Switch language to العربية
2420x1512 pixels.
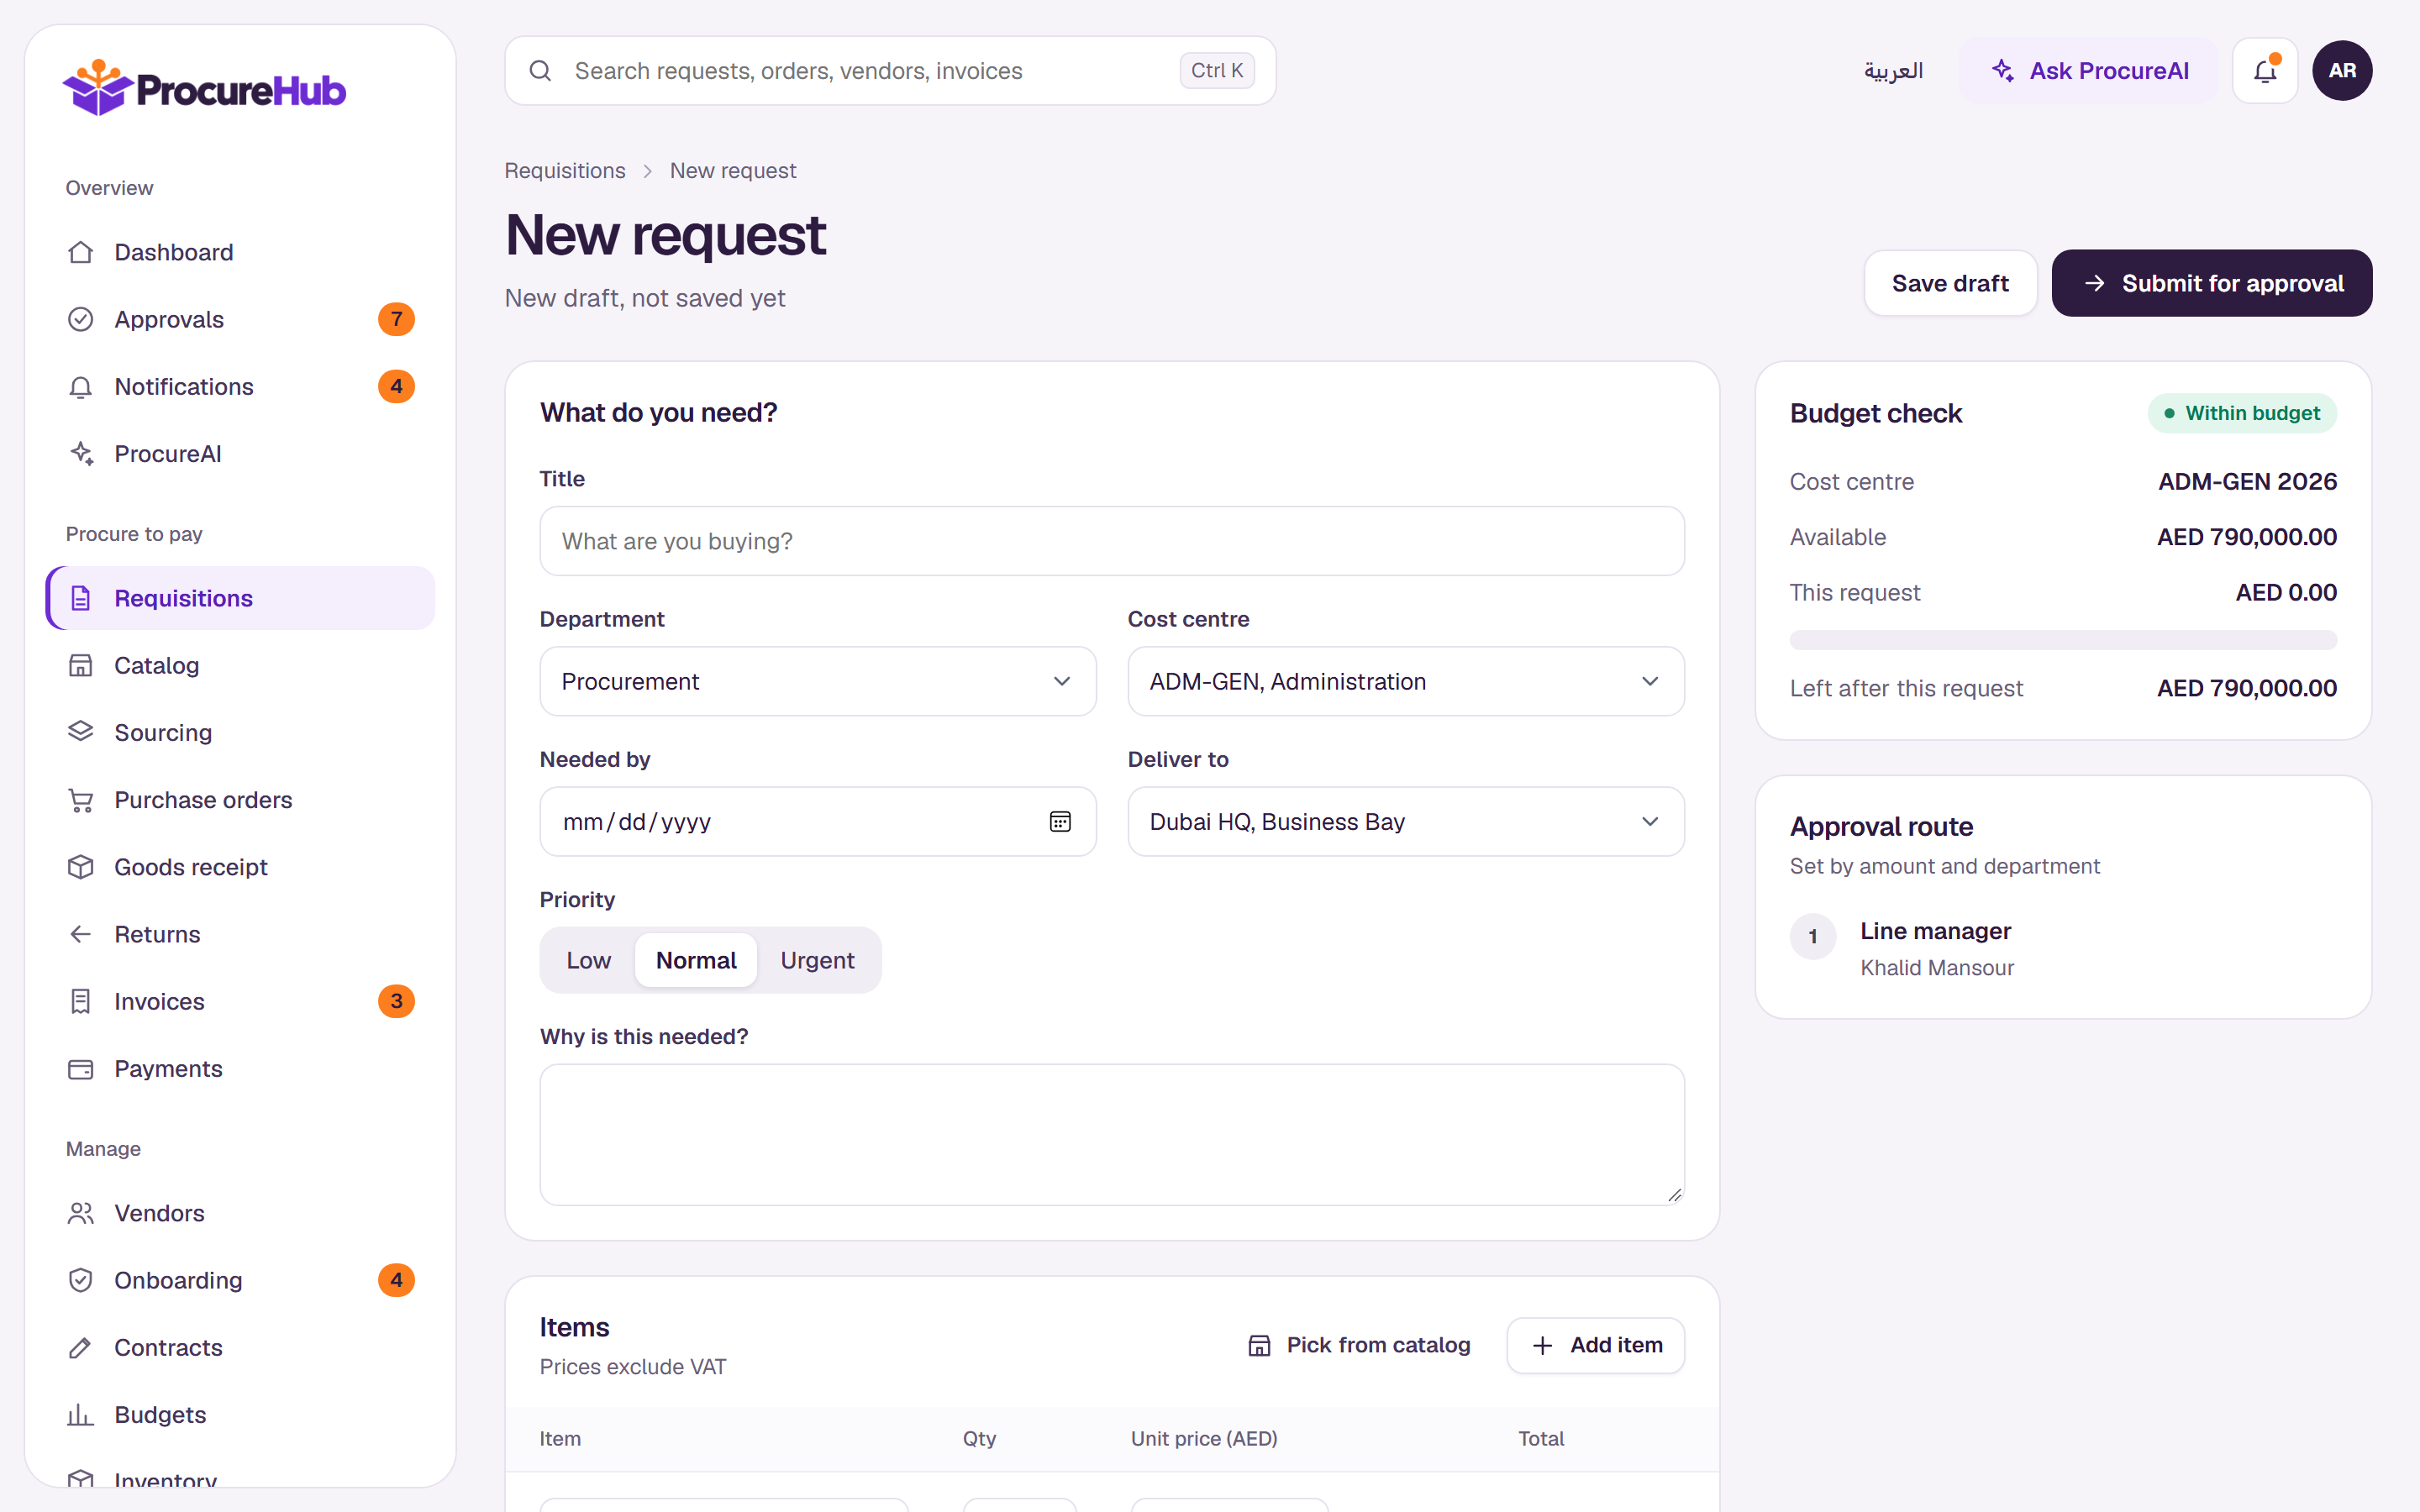(x=1893, y=71)
